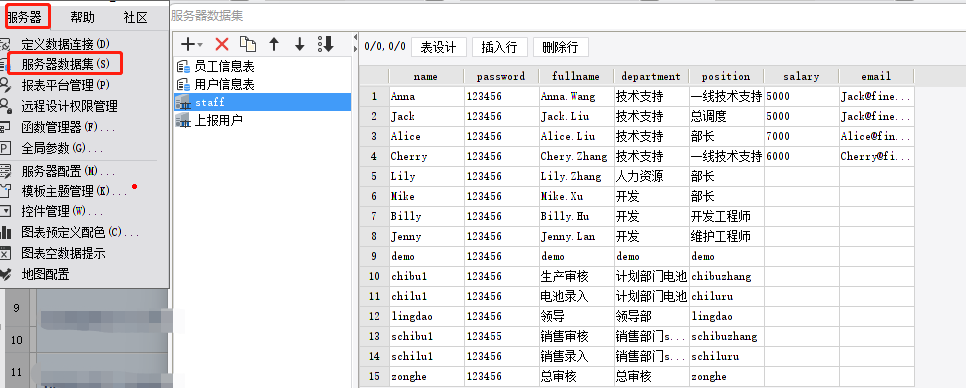Select the position cell 开发工程师
966x388 pixels.
726,217
